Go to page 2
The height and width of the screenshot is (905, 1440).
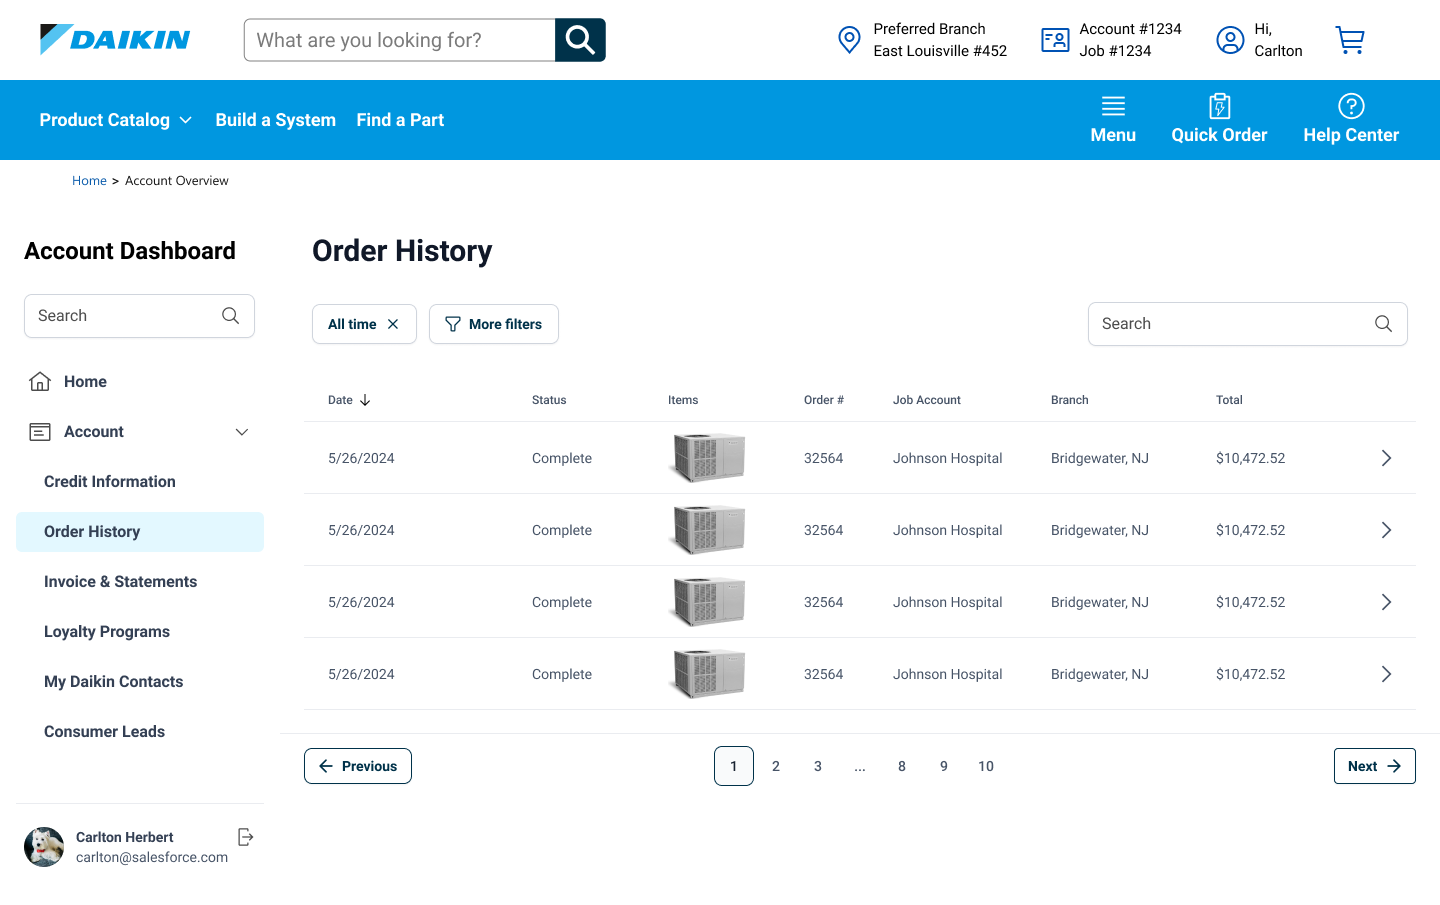(776, 766)
